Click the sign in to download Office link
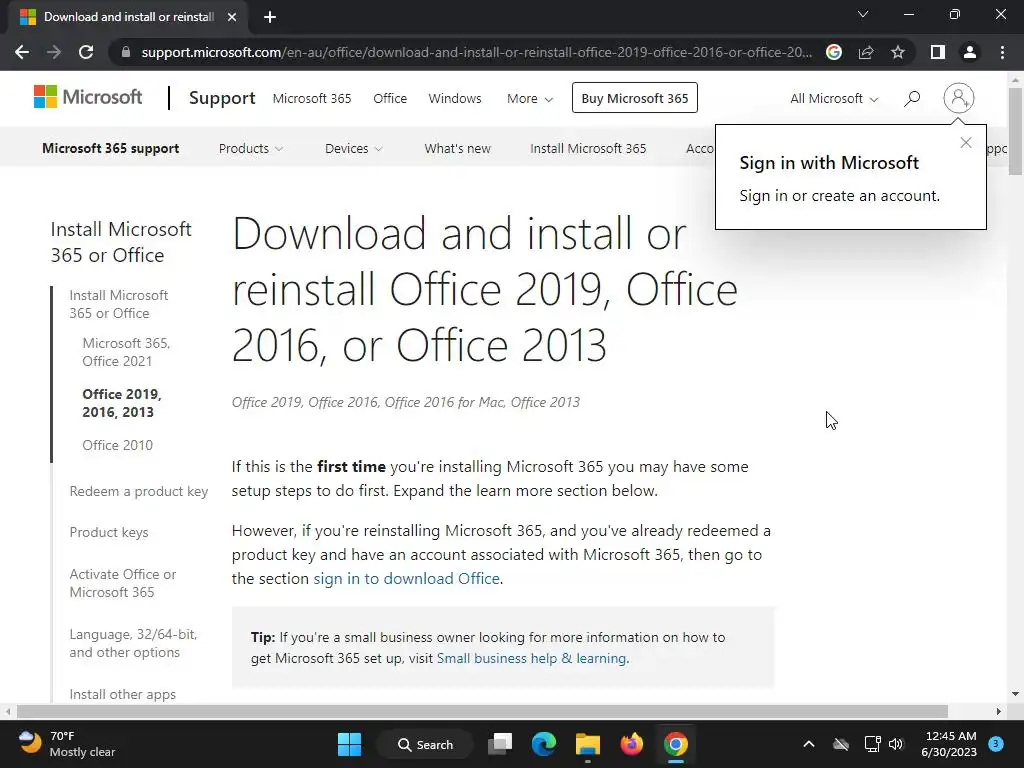This screenshot has width=1024, height=768. click(406, 579)
